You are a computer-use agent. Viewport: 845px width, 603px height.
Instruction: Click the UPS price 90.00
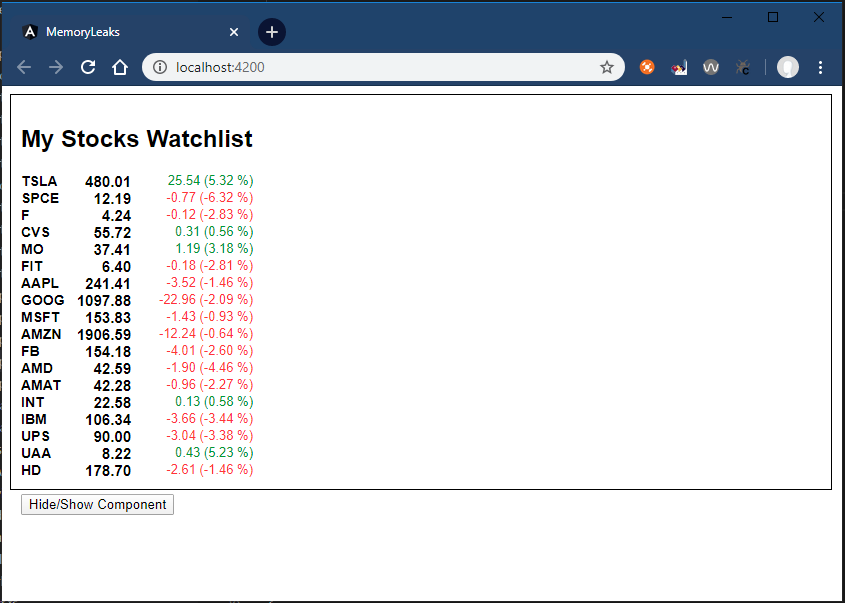click(112, 437)
